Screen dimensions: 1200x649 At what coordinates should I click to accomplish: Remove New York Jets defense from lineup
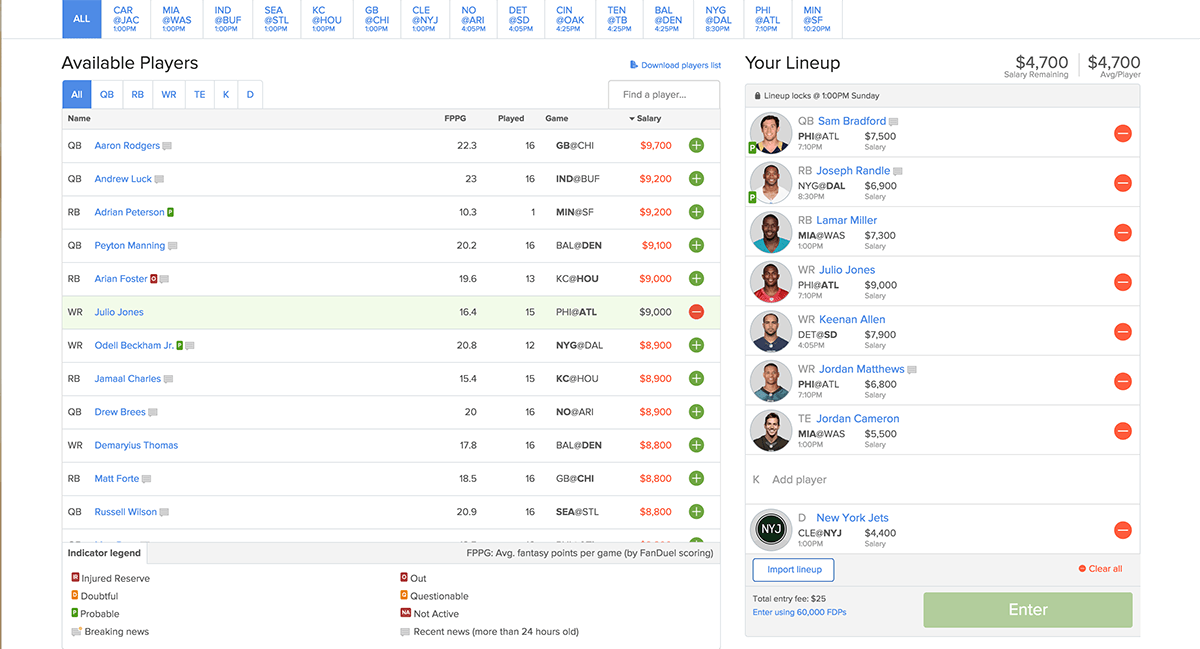1122,530
